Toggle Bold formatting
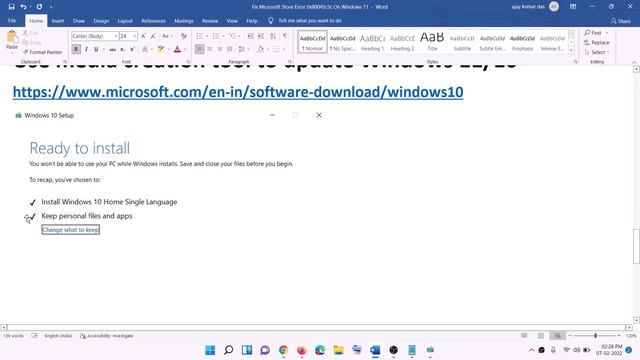The height and width of the screenshot is (360, 640). coord(76,49)
